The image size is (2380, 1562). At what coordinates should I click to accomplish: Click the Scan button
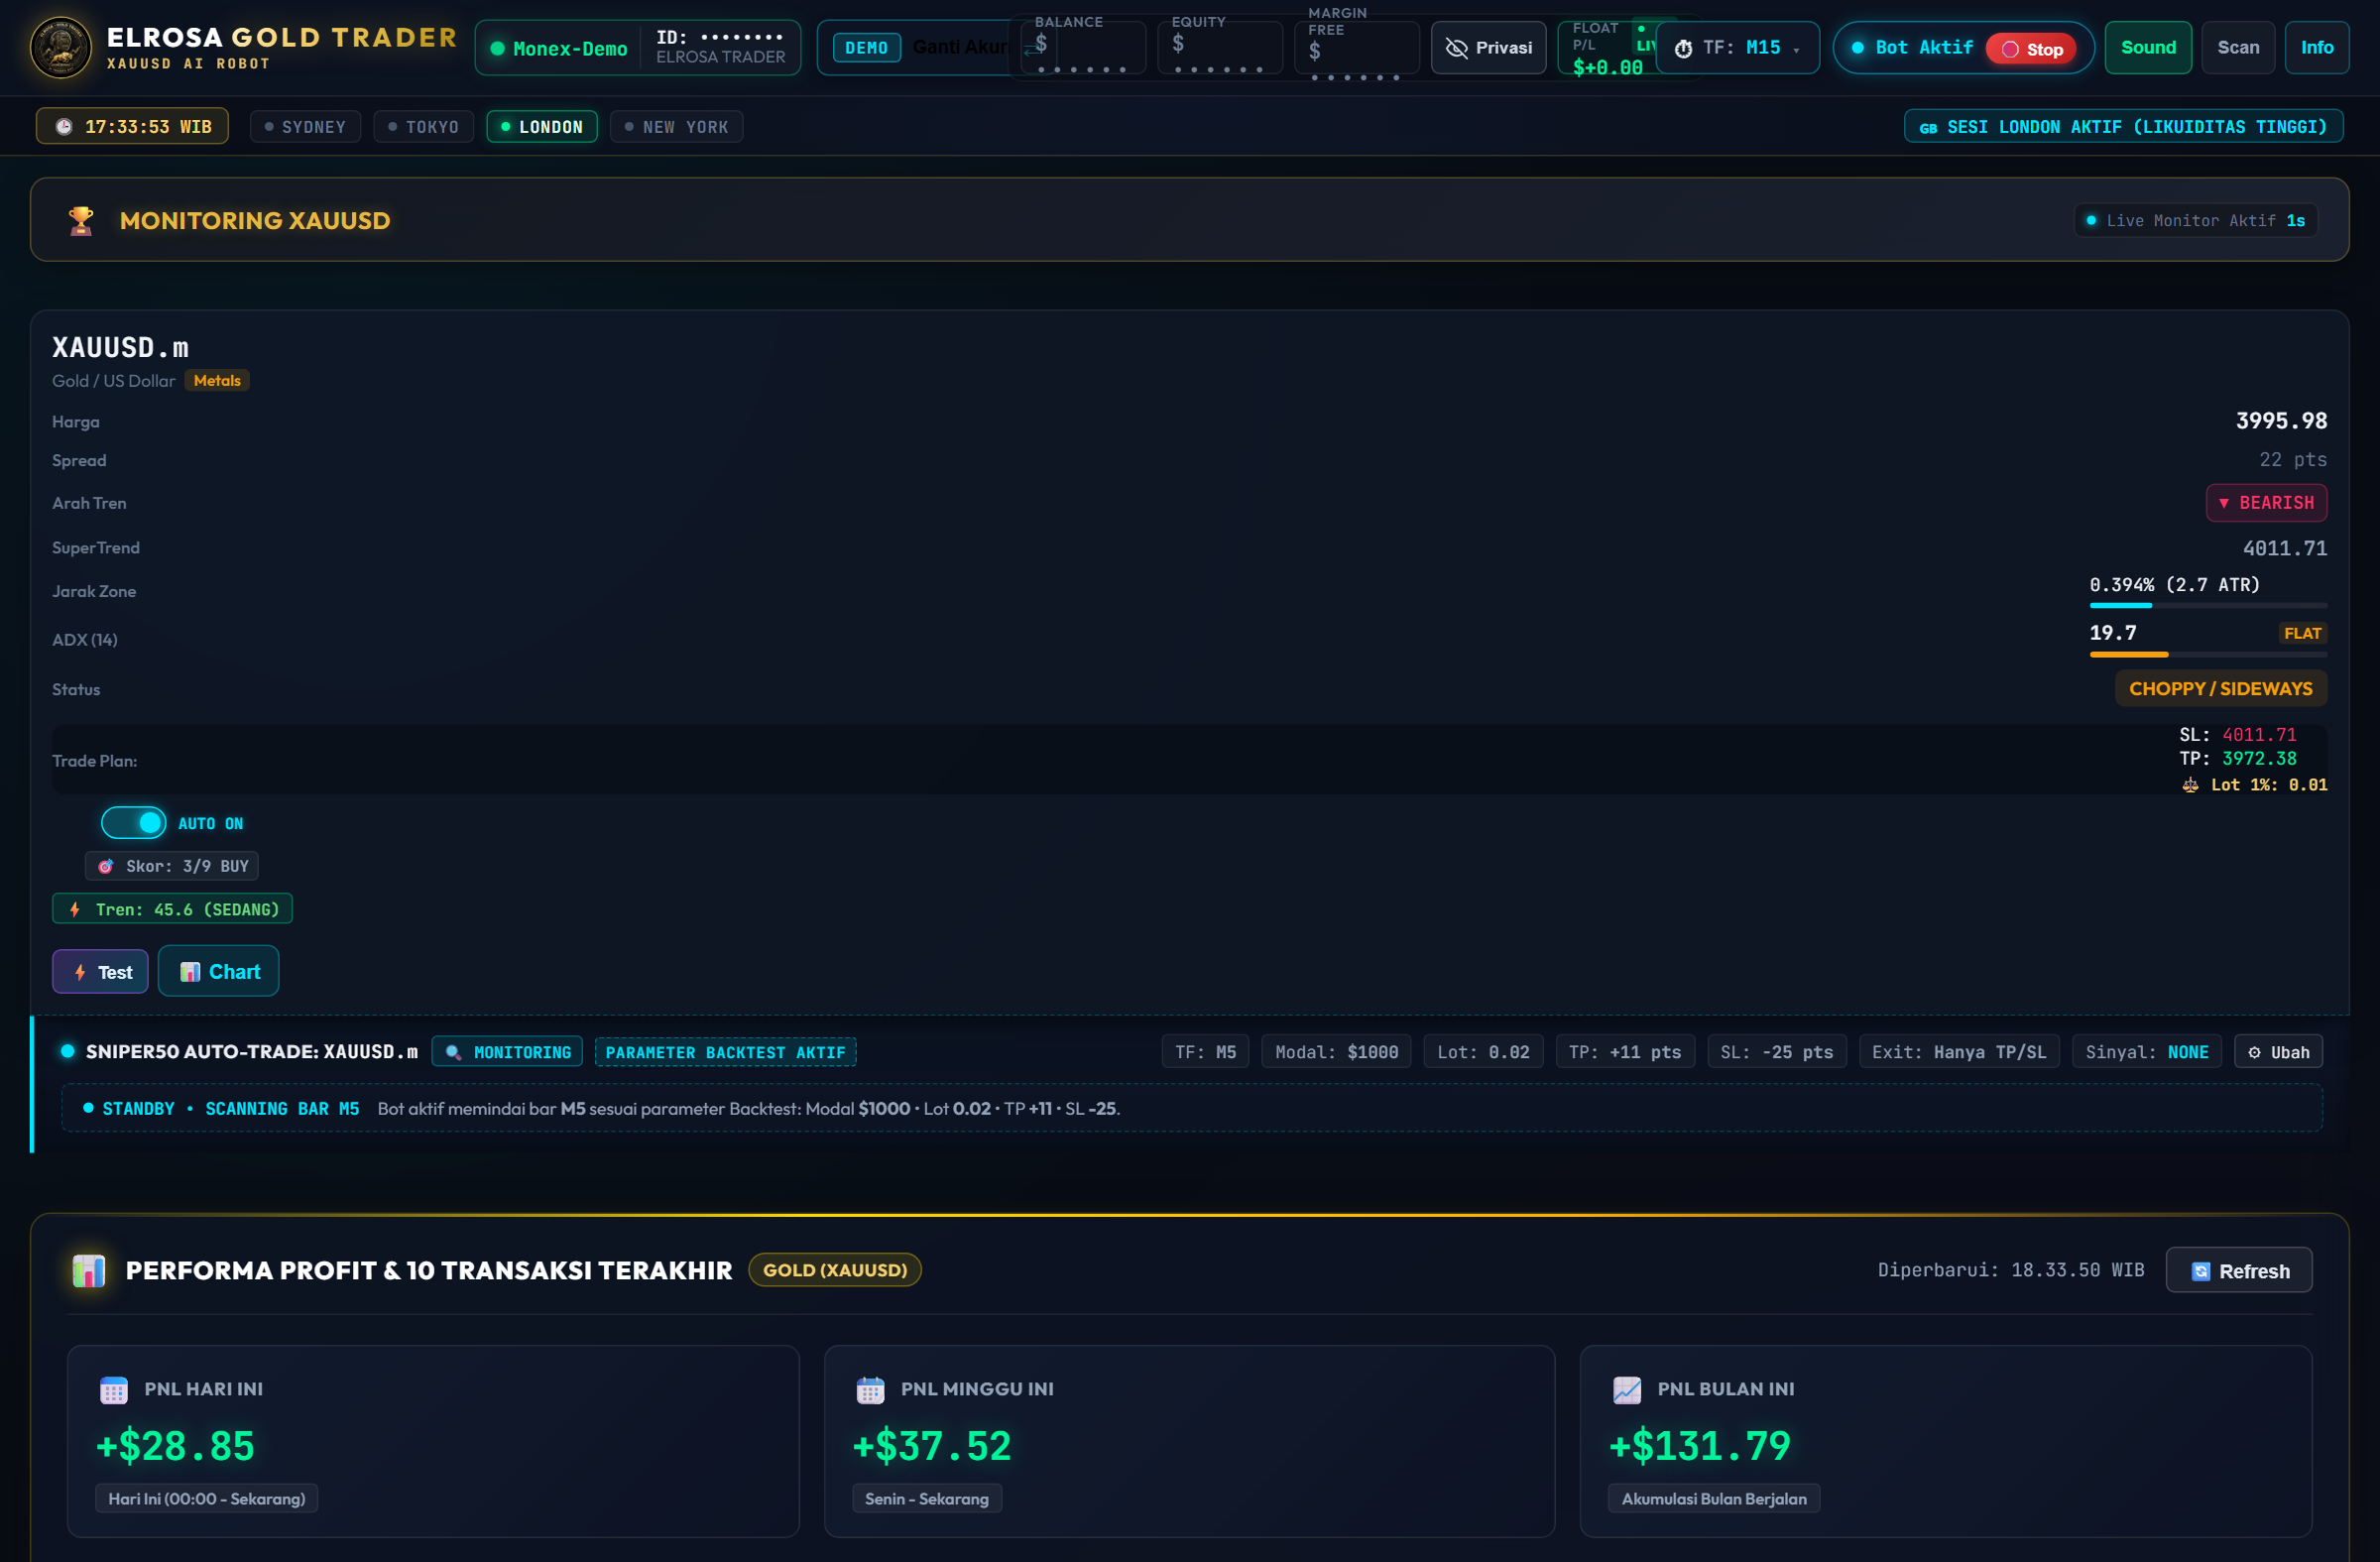pyautogui.click(x=2238, y=48)
